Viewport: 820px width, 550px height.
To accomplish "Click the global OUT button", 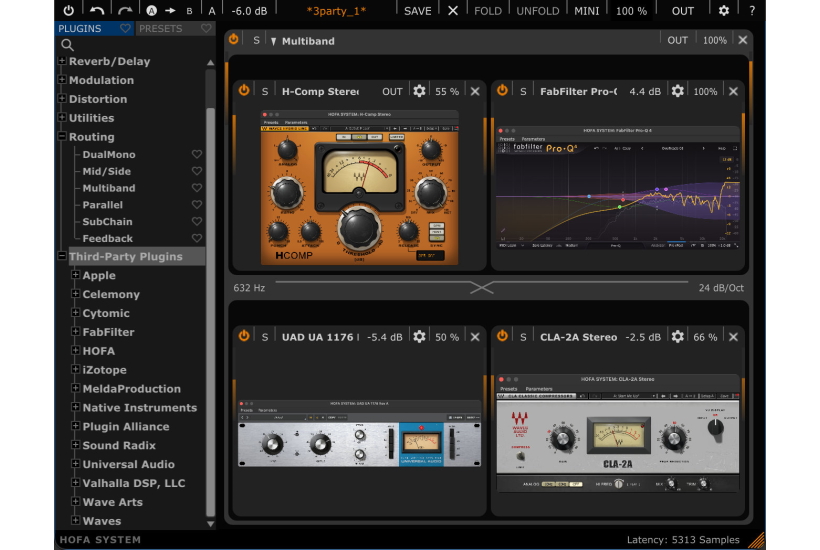I will click(x=682, y=10).
